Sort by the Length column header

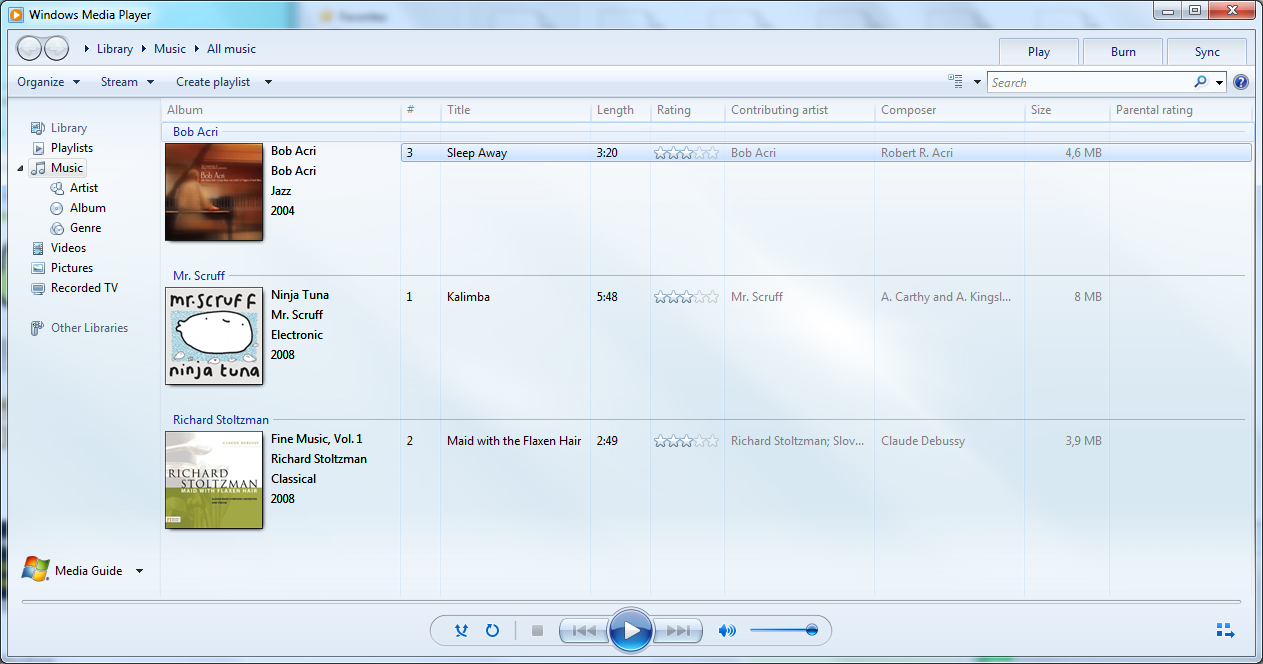pos(620,110)
